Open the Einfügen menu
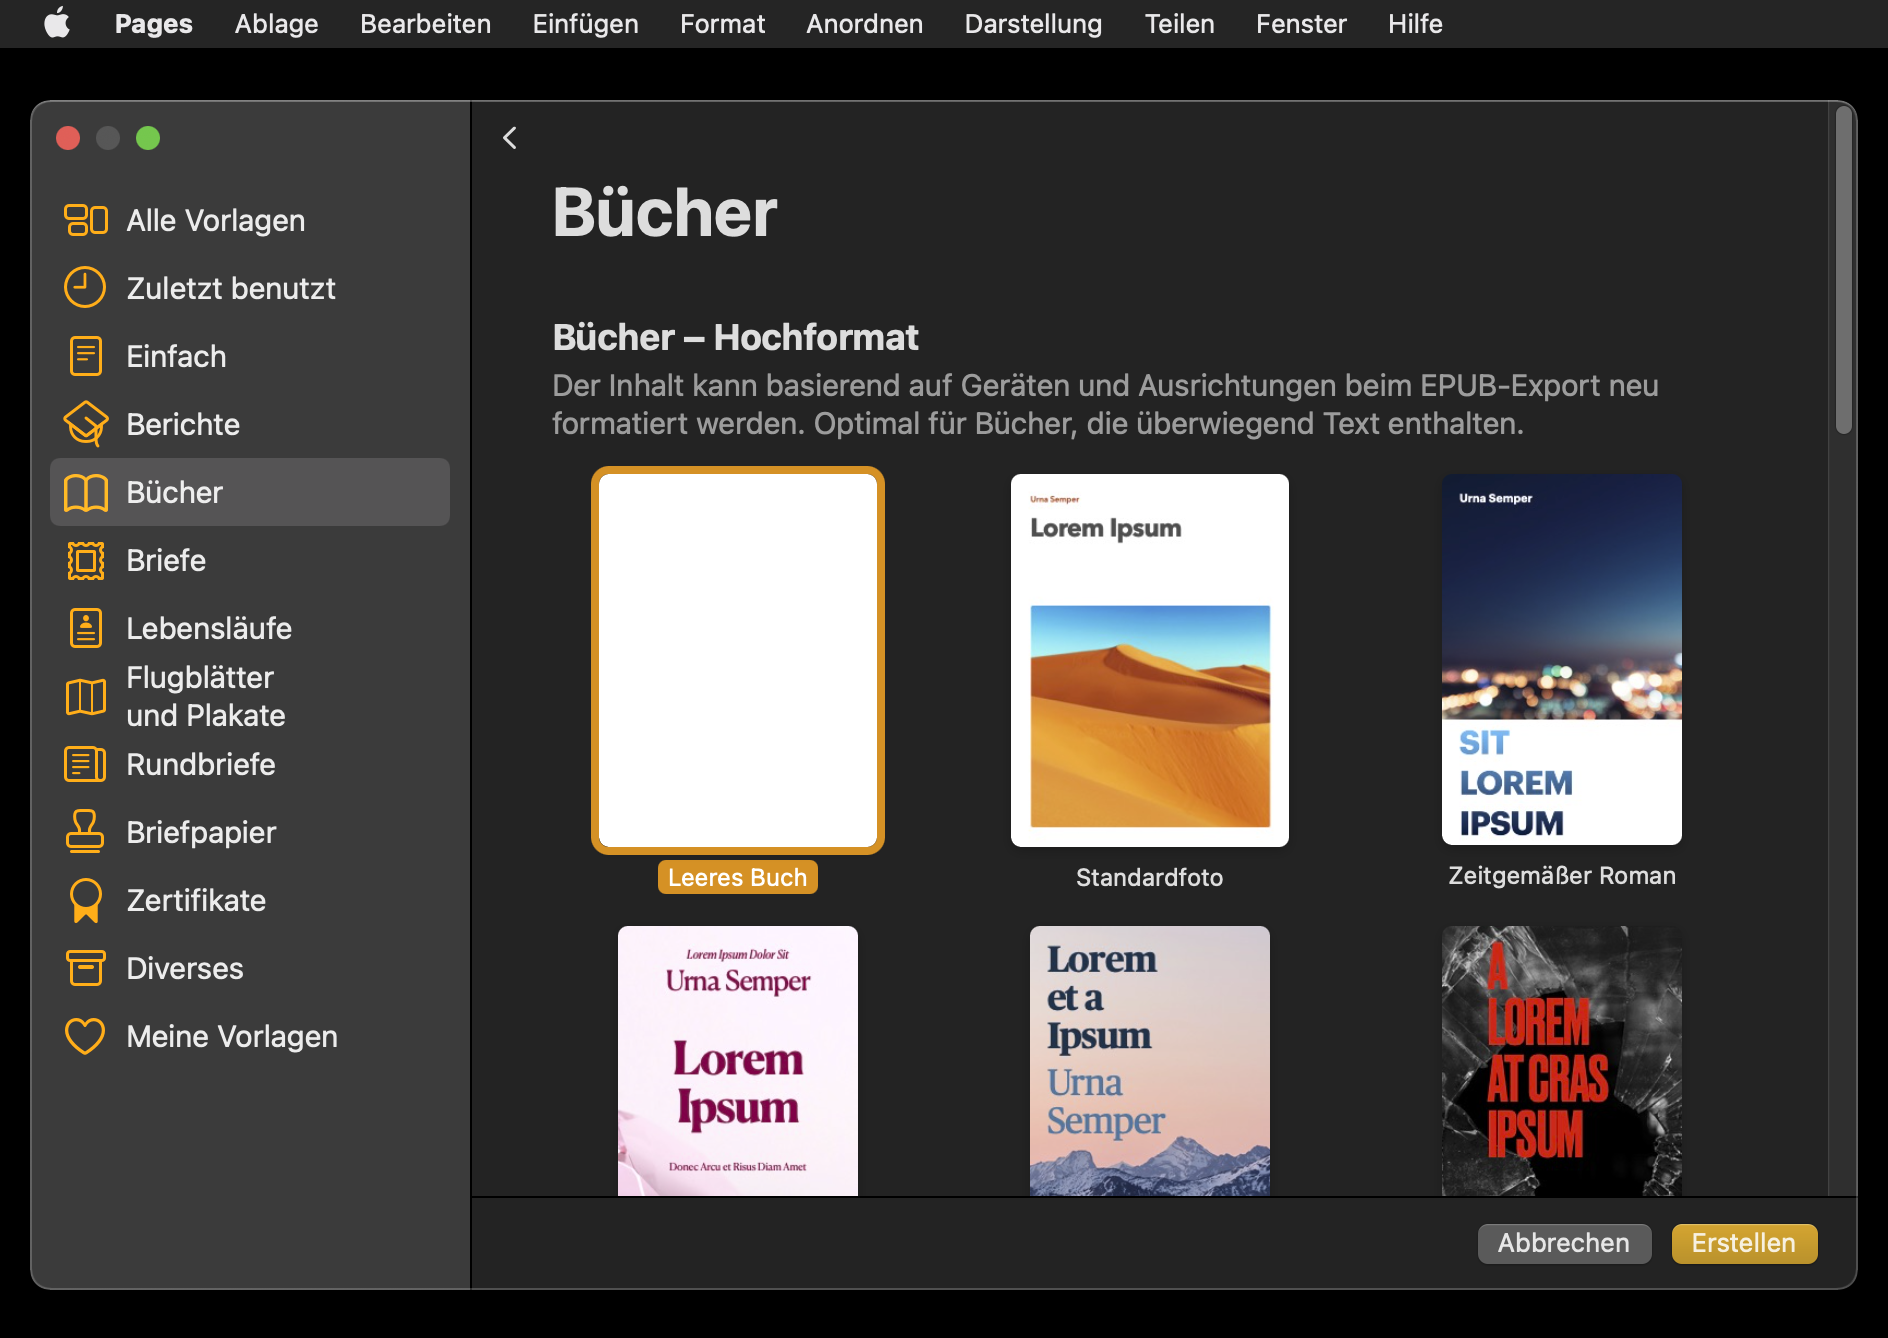This screenshot has height=1338, width=1888. (585, 23)
